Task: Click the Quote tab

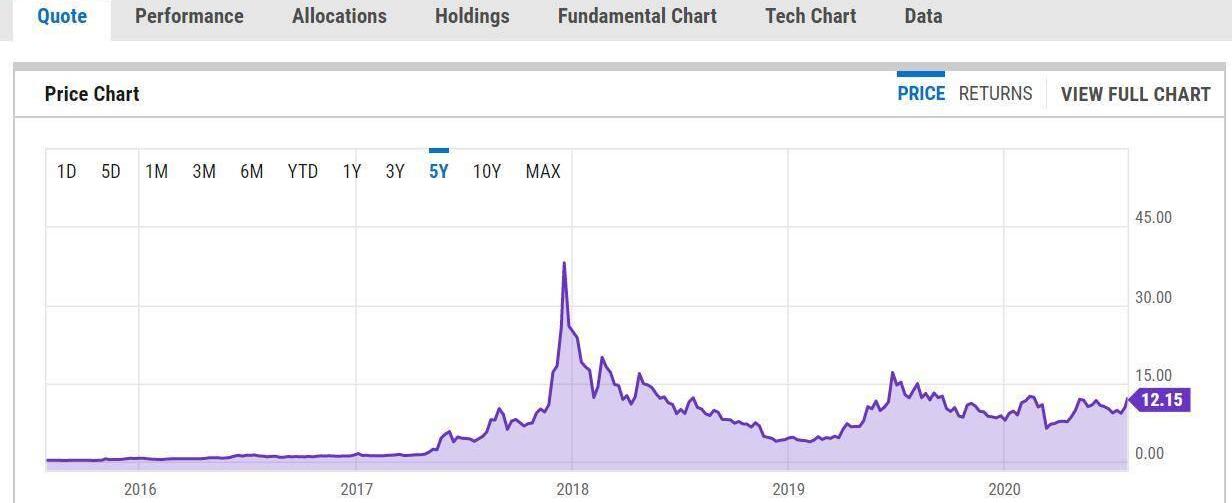Action: point(62,16)
